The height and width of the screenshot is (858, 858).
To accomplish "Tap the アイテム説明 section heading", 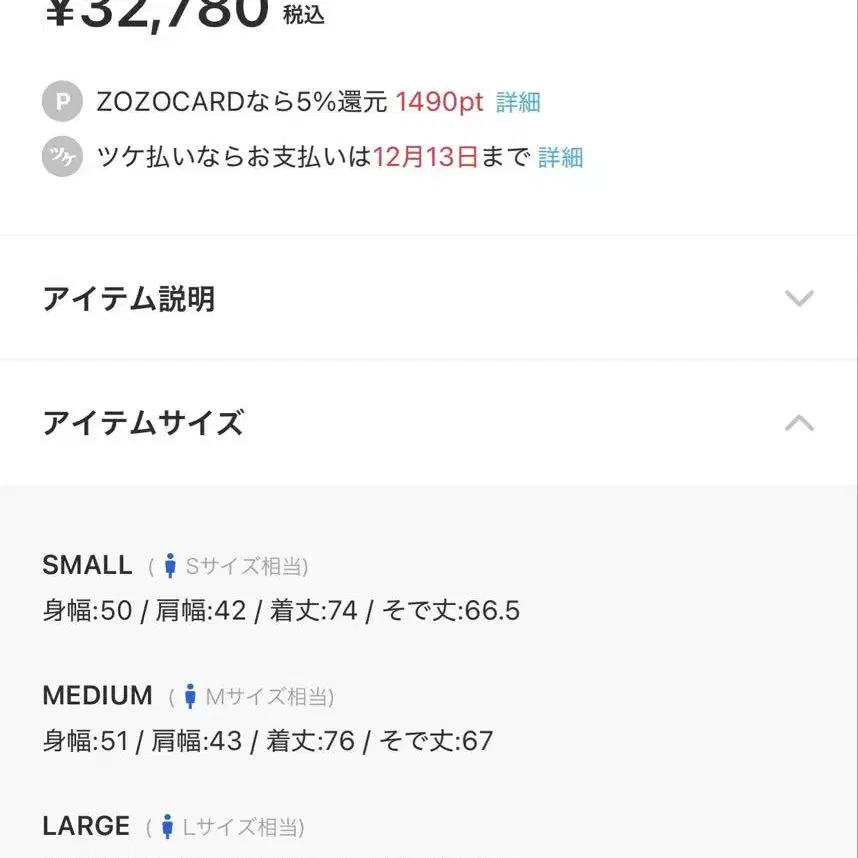I will click(128, 298).
